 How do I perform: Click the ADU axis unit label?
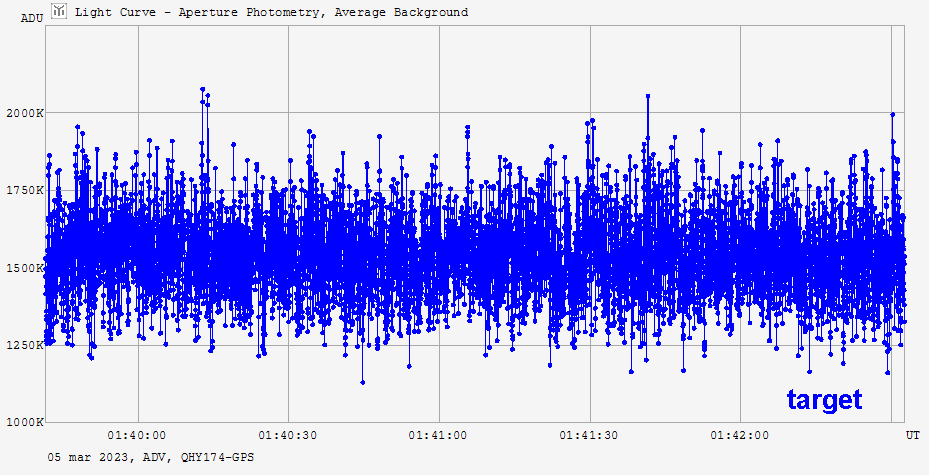32,18
